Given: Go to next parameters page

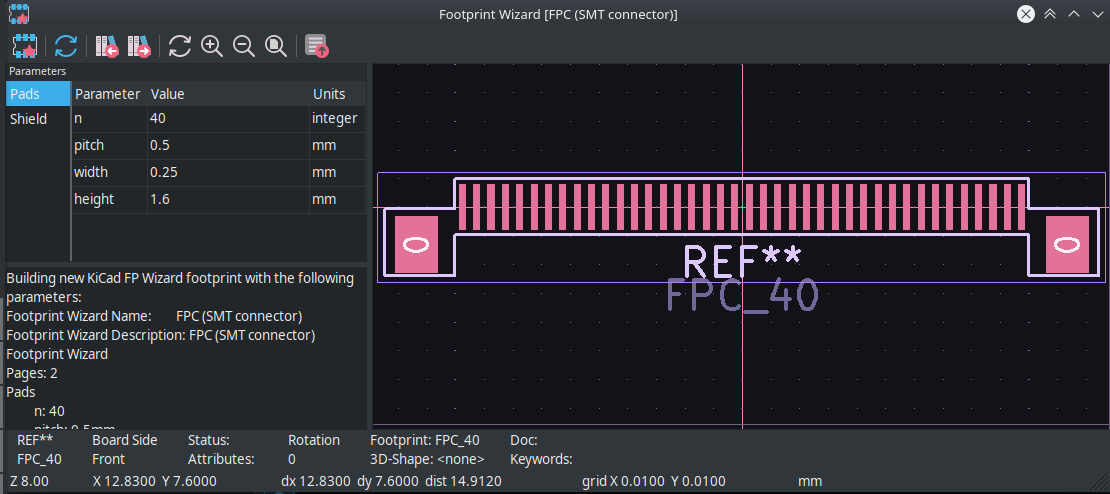Looking at the screenshot, I should 139,46.
